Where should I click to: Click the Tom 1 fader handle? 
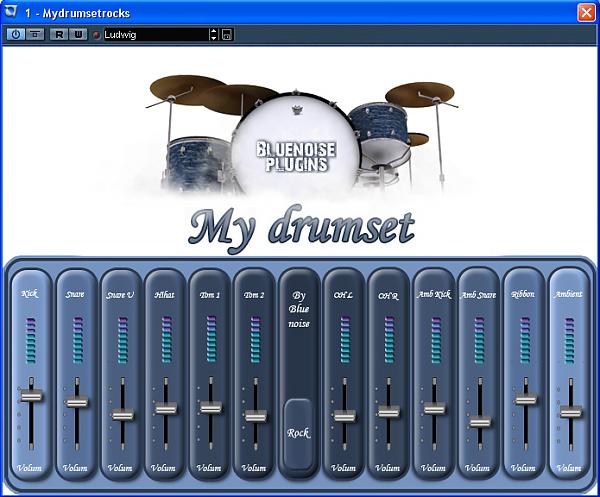coord(209,407)
